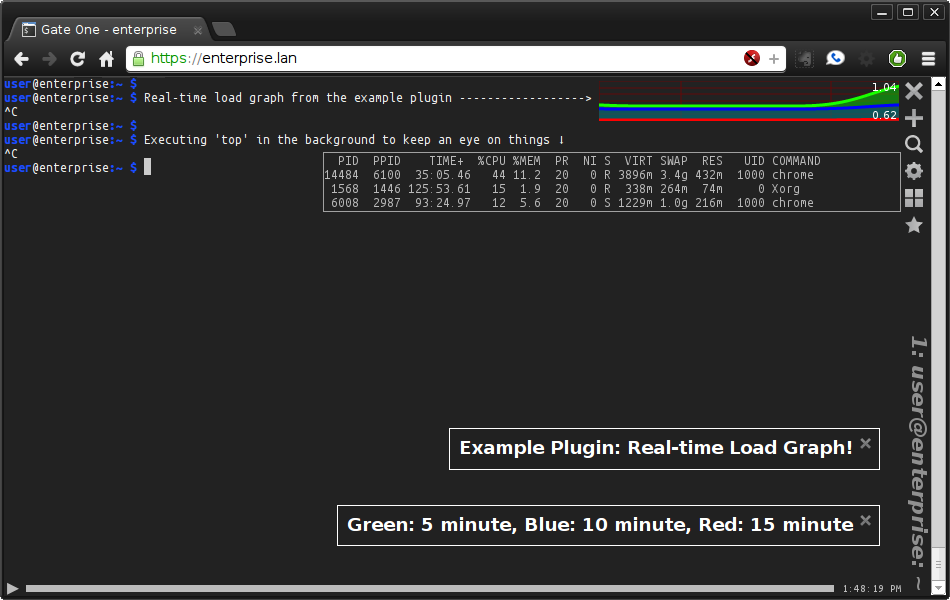Click the 1:48:19 PM clock text

pos(872,588)
